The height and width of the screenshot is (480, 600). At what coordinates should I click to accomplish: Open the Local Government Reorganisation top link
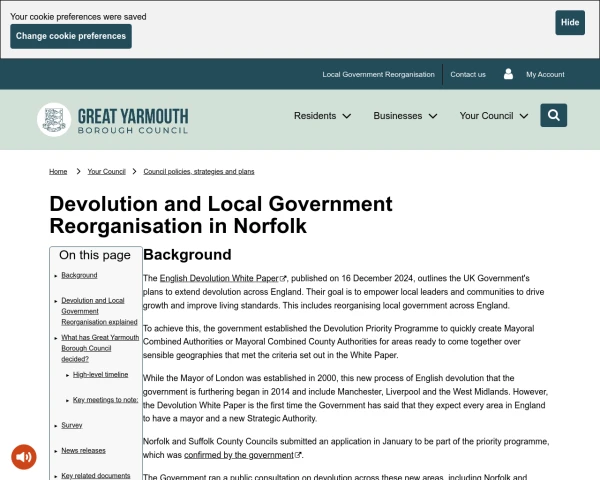(378, 74)
